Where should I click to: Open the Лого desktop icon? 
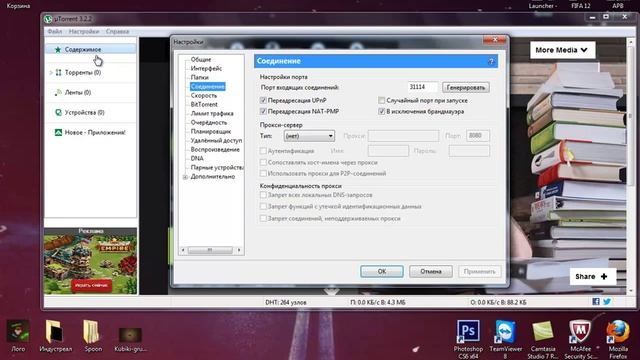18,331
